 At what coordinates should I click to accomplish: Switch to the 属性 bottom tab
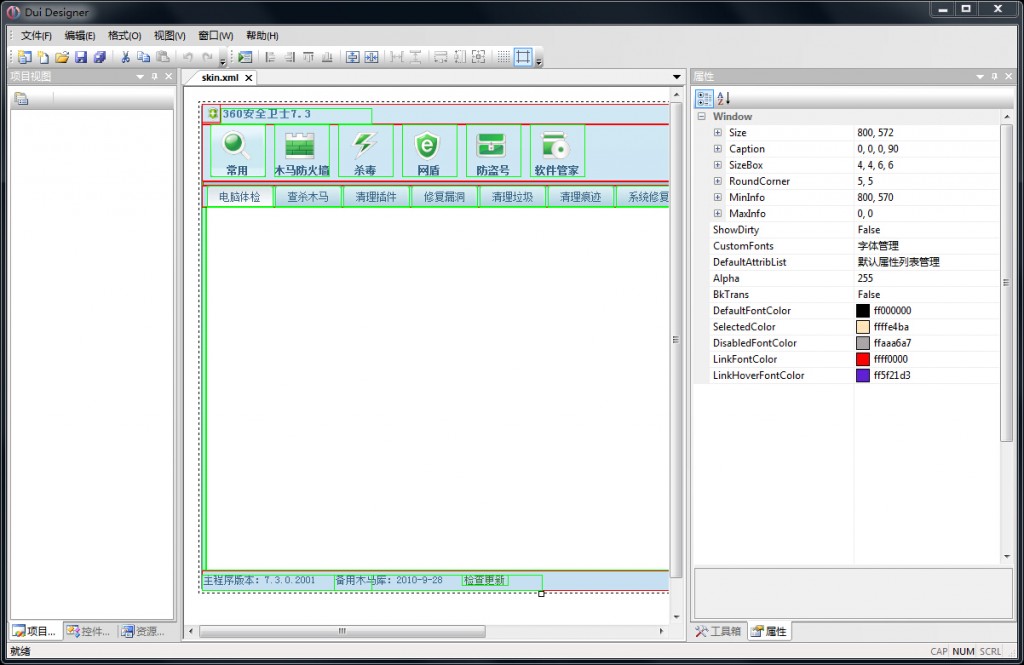tap(769, 631)
